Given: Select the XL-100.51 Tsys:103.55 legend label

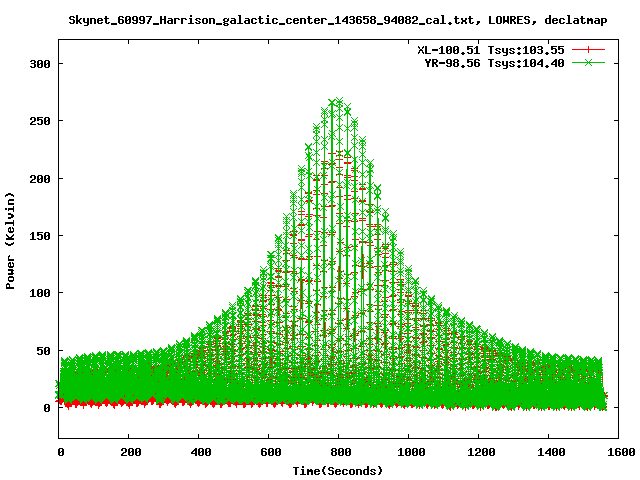Looking at the screenshot, I should [491, 49].
